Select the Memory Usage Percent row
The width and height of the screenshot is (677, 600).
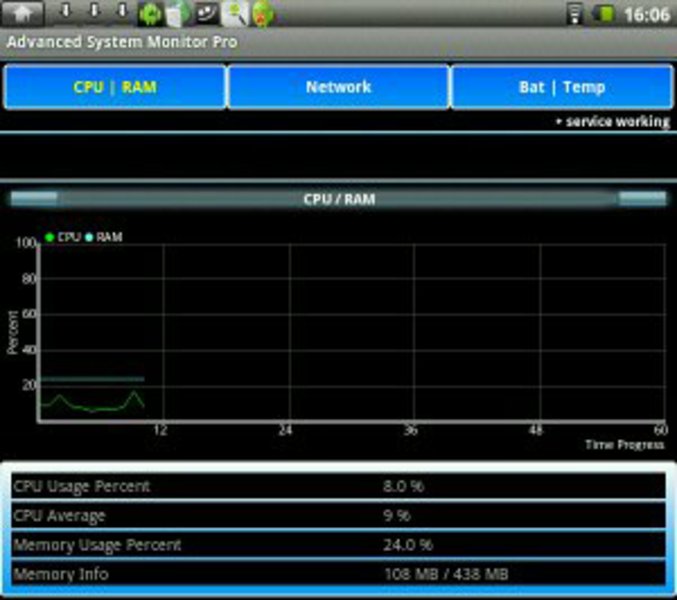[338, 545]
